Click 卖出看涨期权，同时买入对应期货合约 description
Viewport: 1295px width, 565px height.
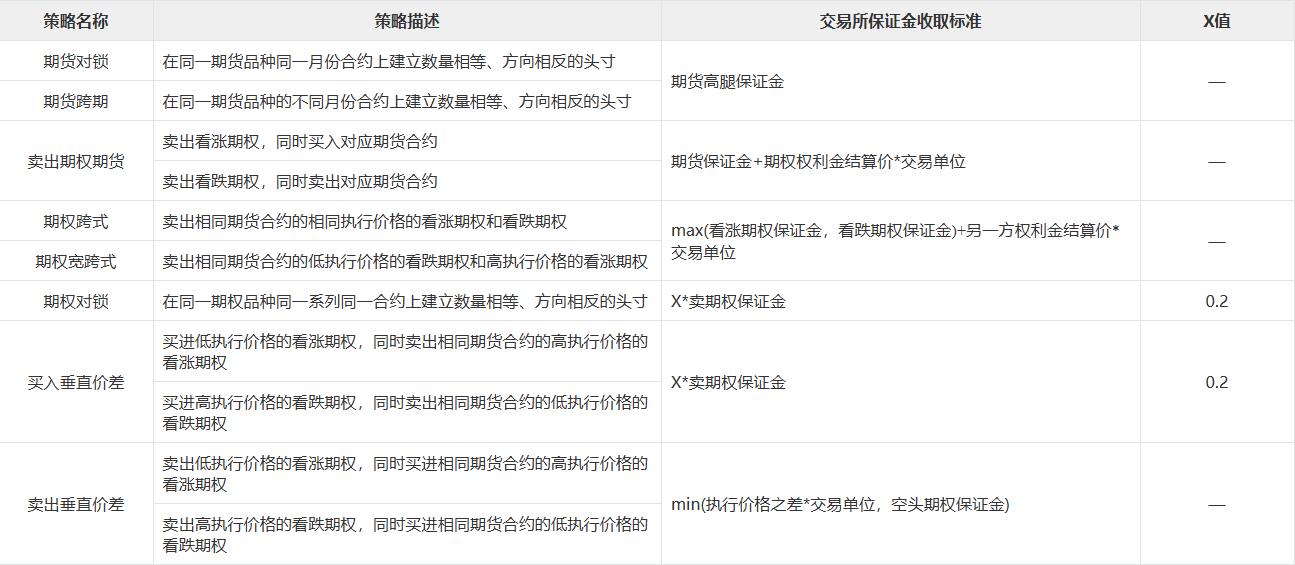(407, 141)
